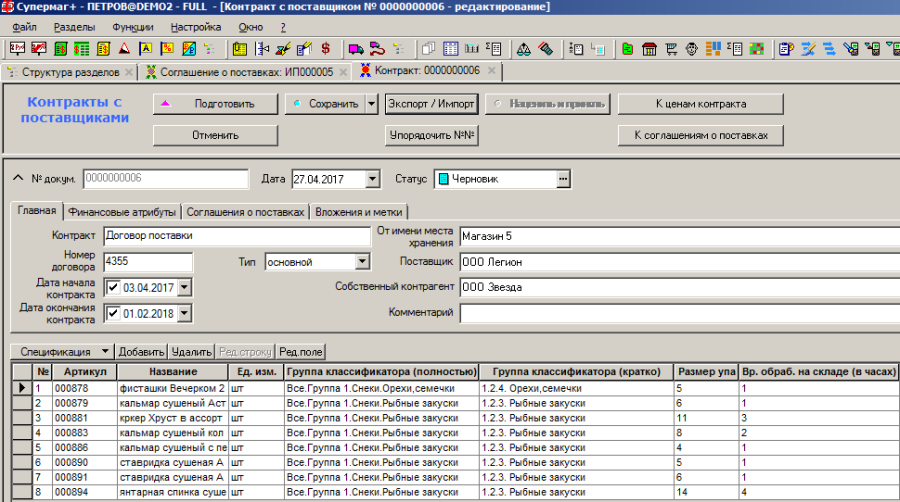Viewport: 900px width, 502px height.
Task: Click the Артикул column header
Action: click(85, 372)
